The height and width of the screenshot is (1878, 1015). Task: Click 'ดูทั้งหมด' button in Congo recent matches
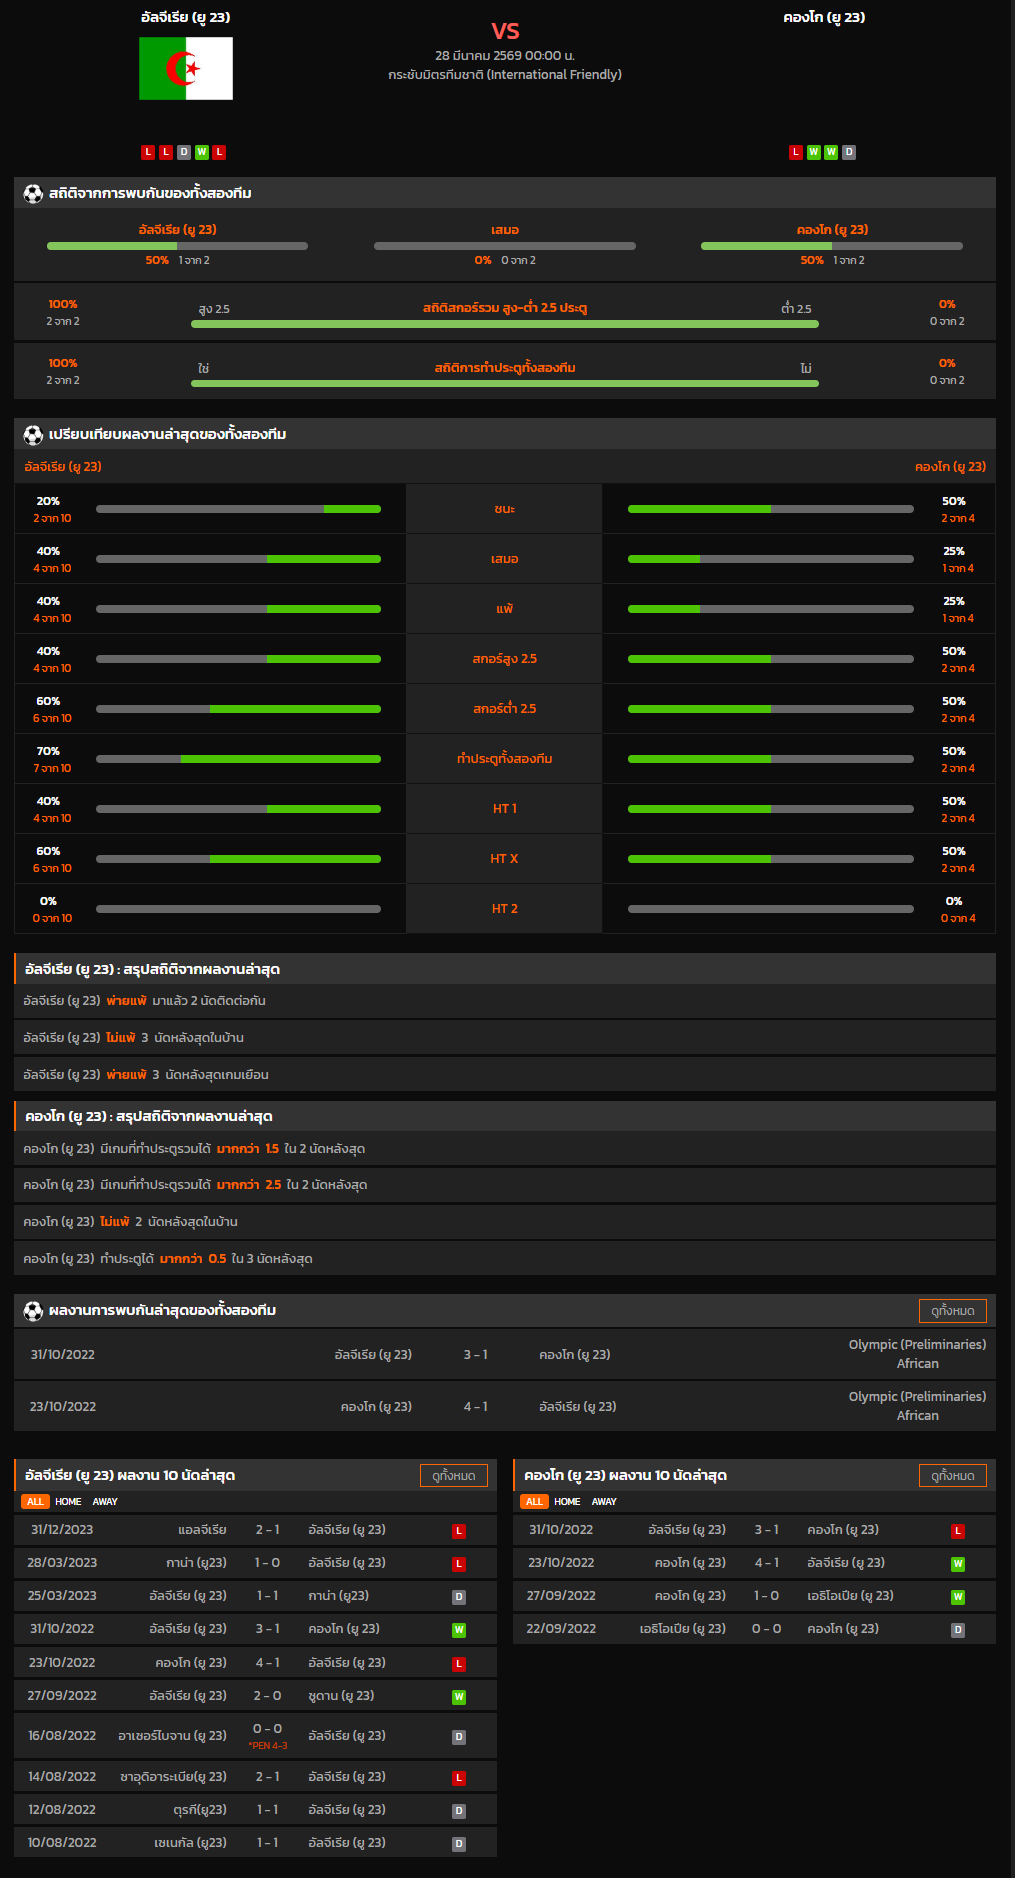952,1475
